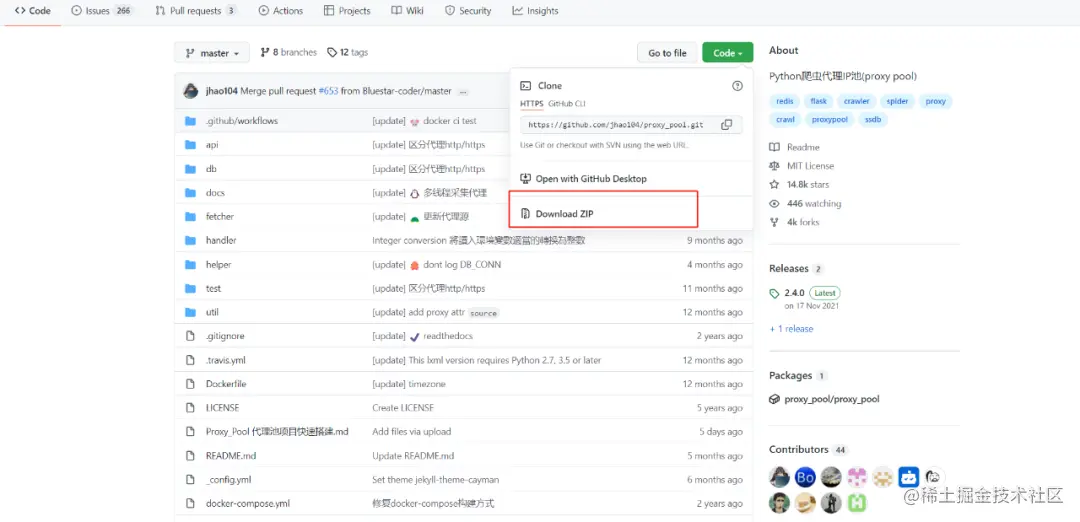Open .travis.yml file
Screen dimensions: 1080x522
(226, 360)
